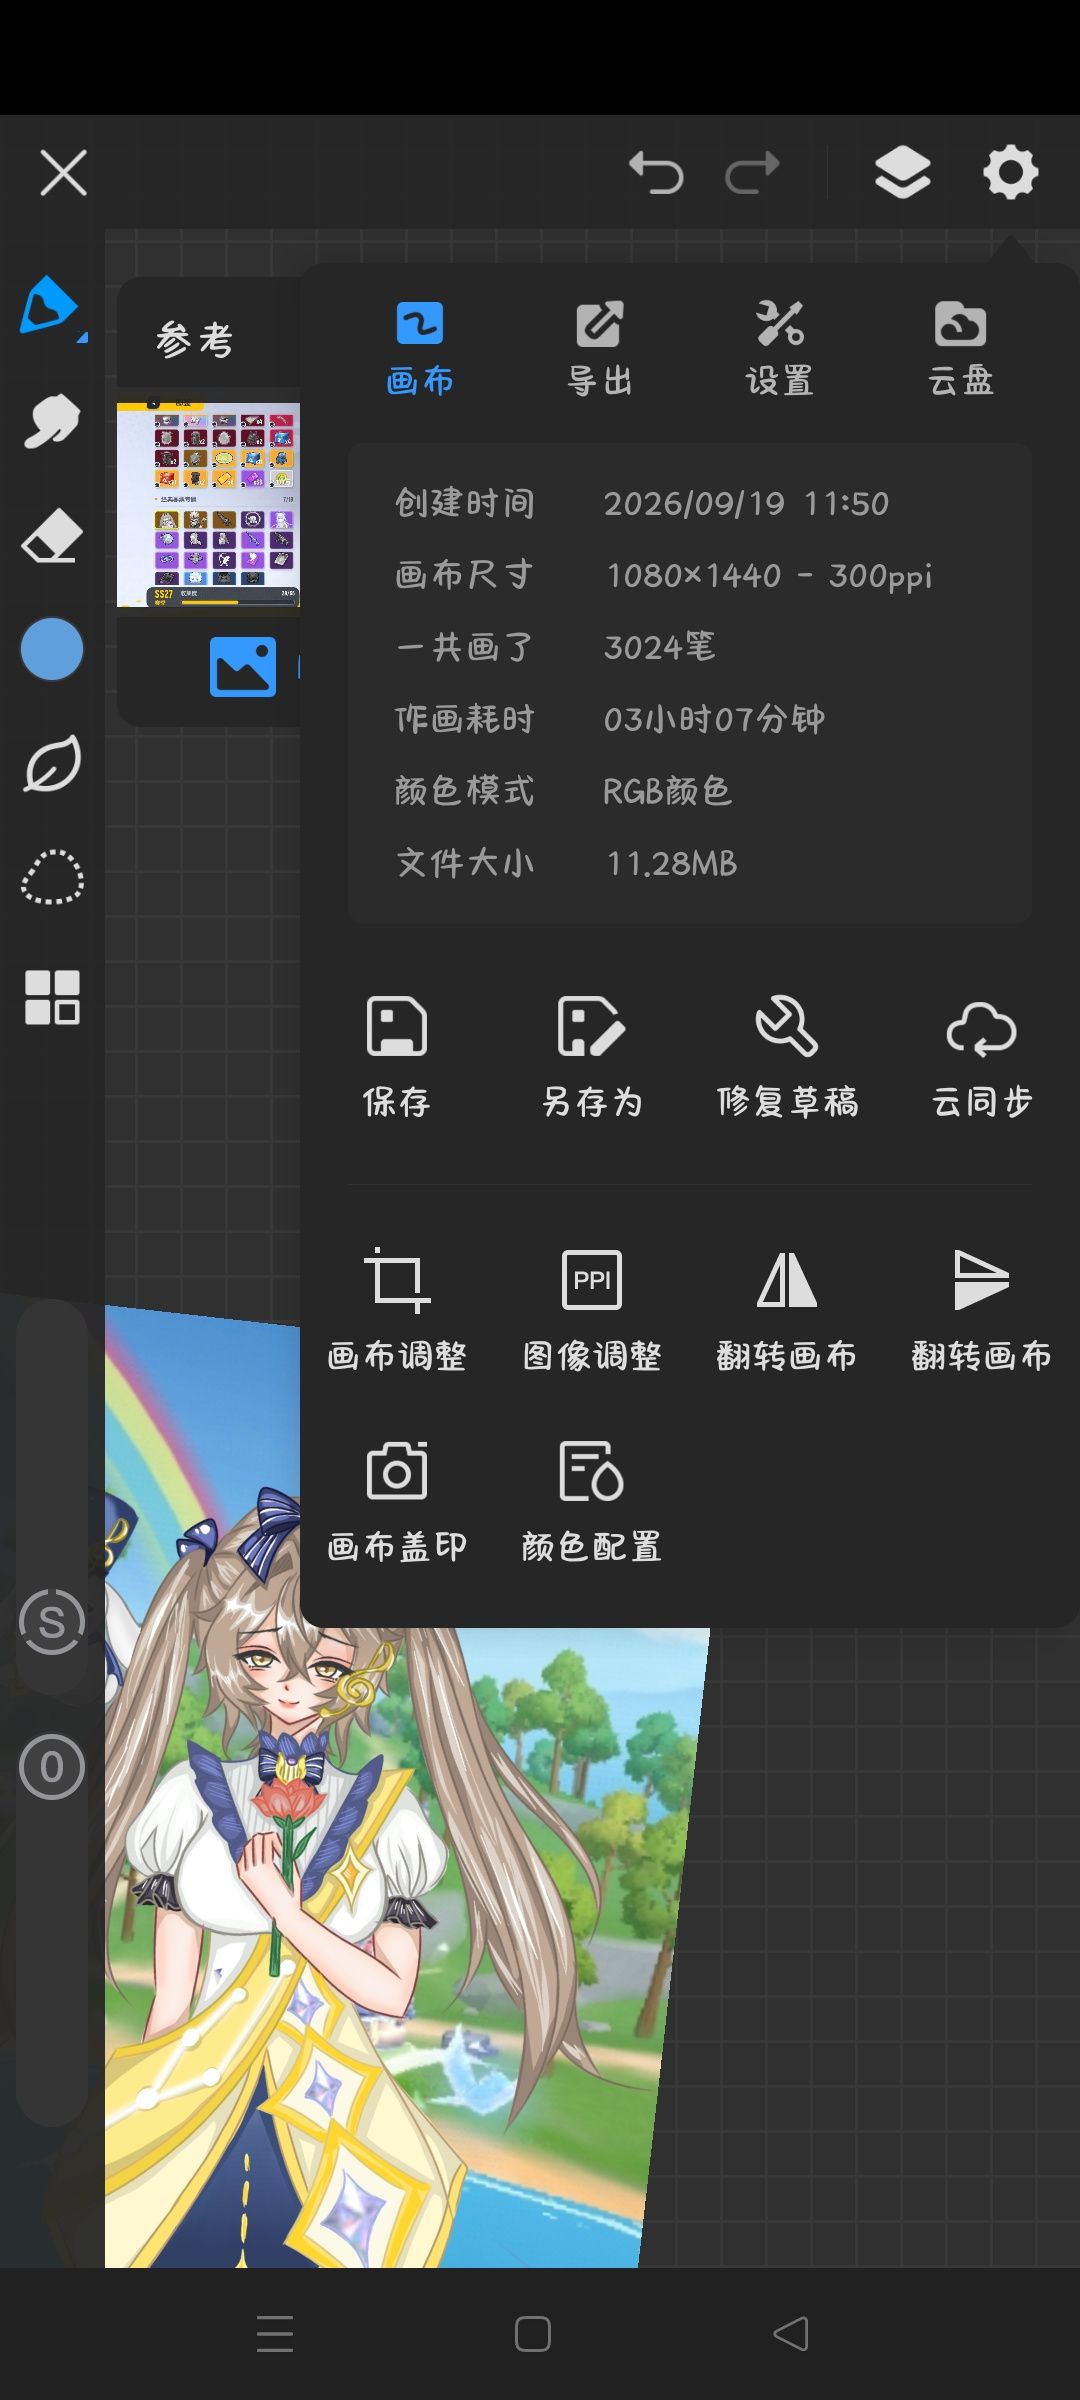Select the smudge tool
The height and width of the screenshot is (2400, 1080).
coord(52,421)
